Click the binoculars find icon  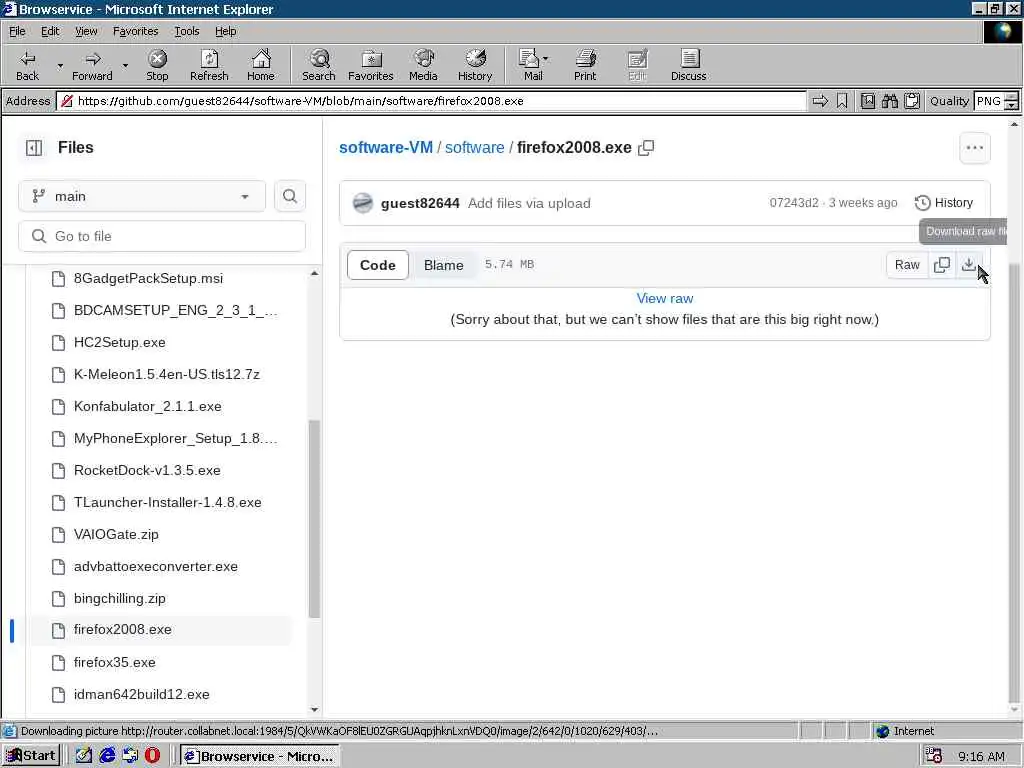tap(889, 101)
